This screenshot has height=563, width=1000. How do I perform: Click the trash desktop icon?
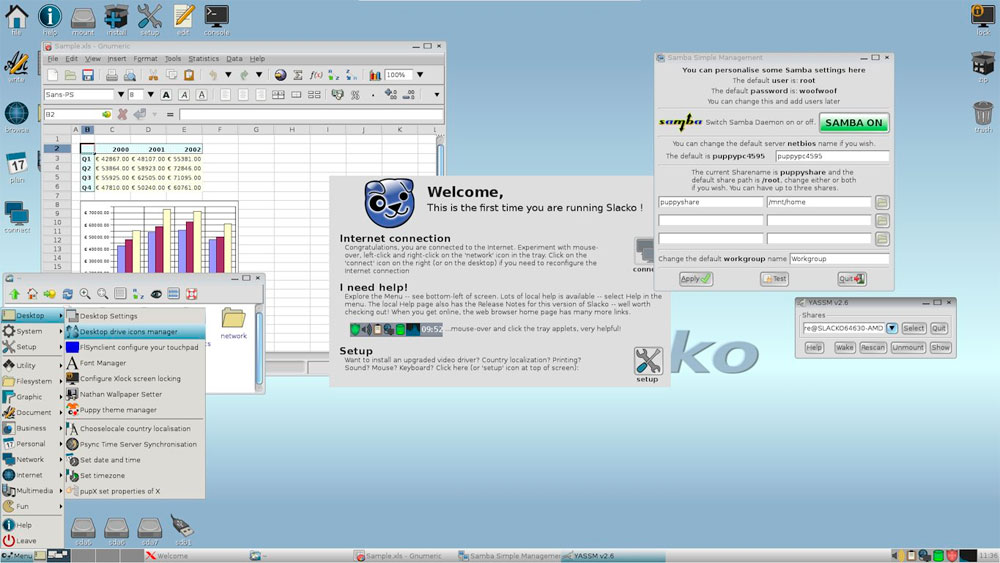pyautogui.click(x=983, y=117)
